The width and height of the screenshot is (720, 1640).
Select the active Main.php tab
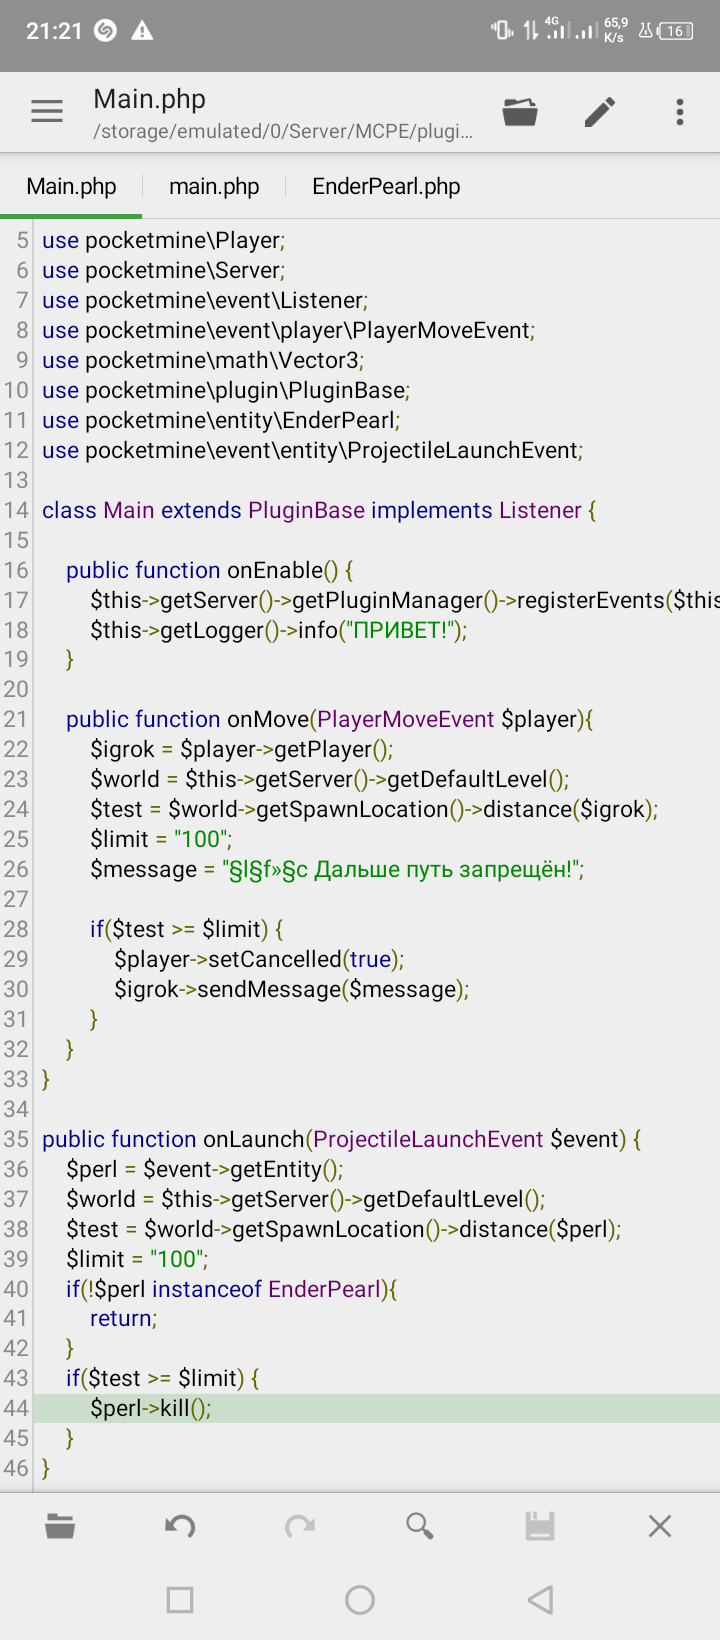pos(71,187)
